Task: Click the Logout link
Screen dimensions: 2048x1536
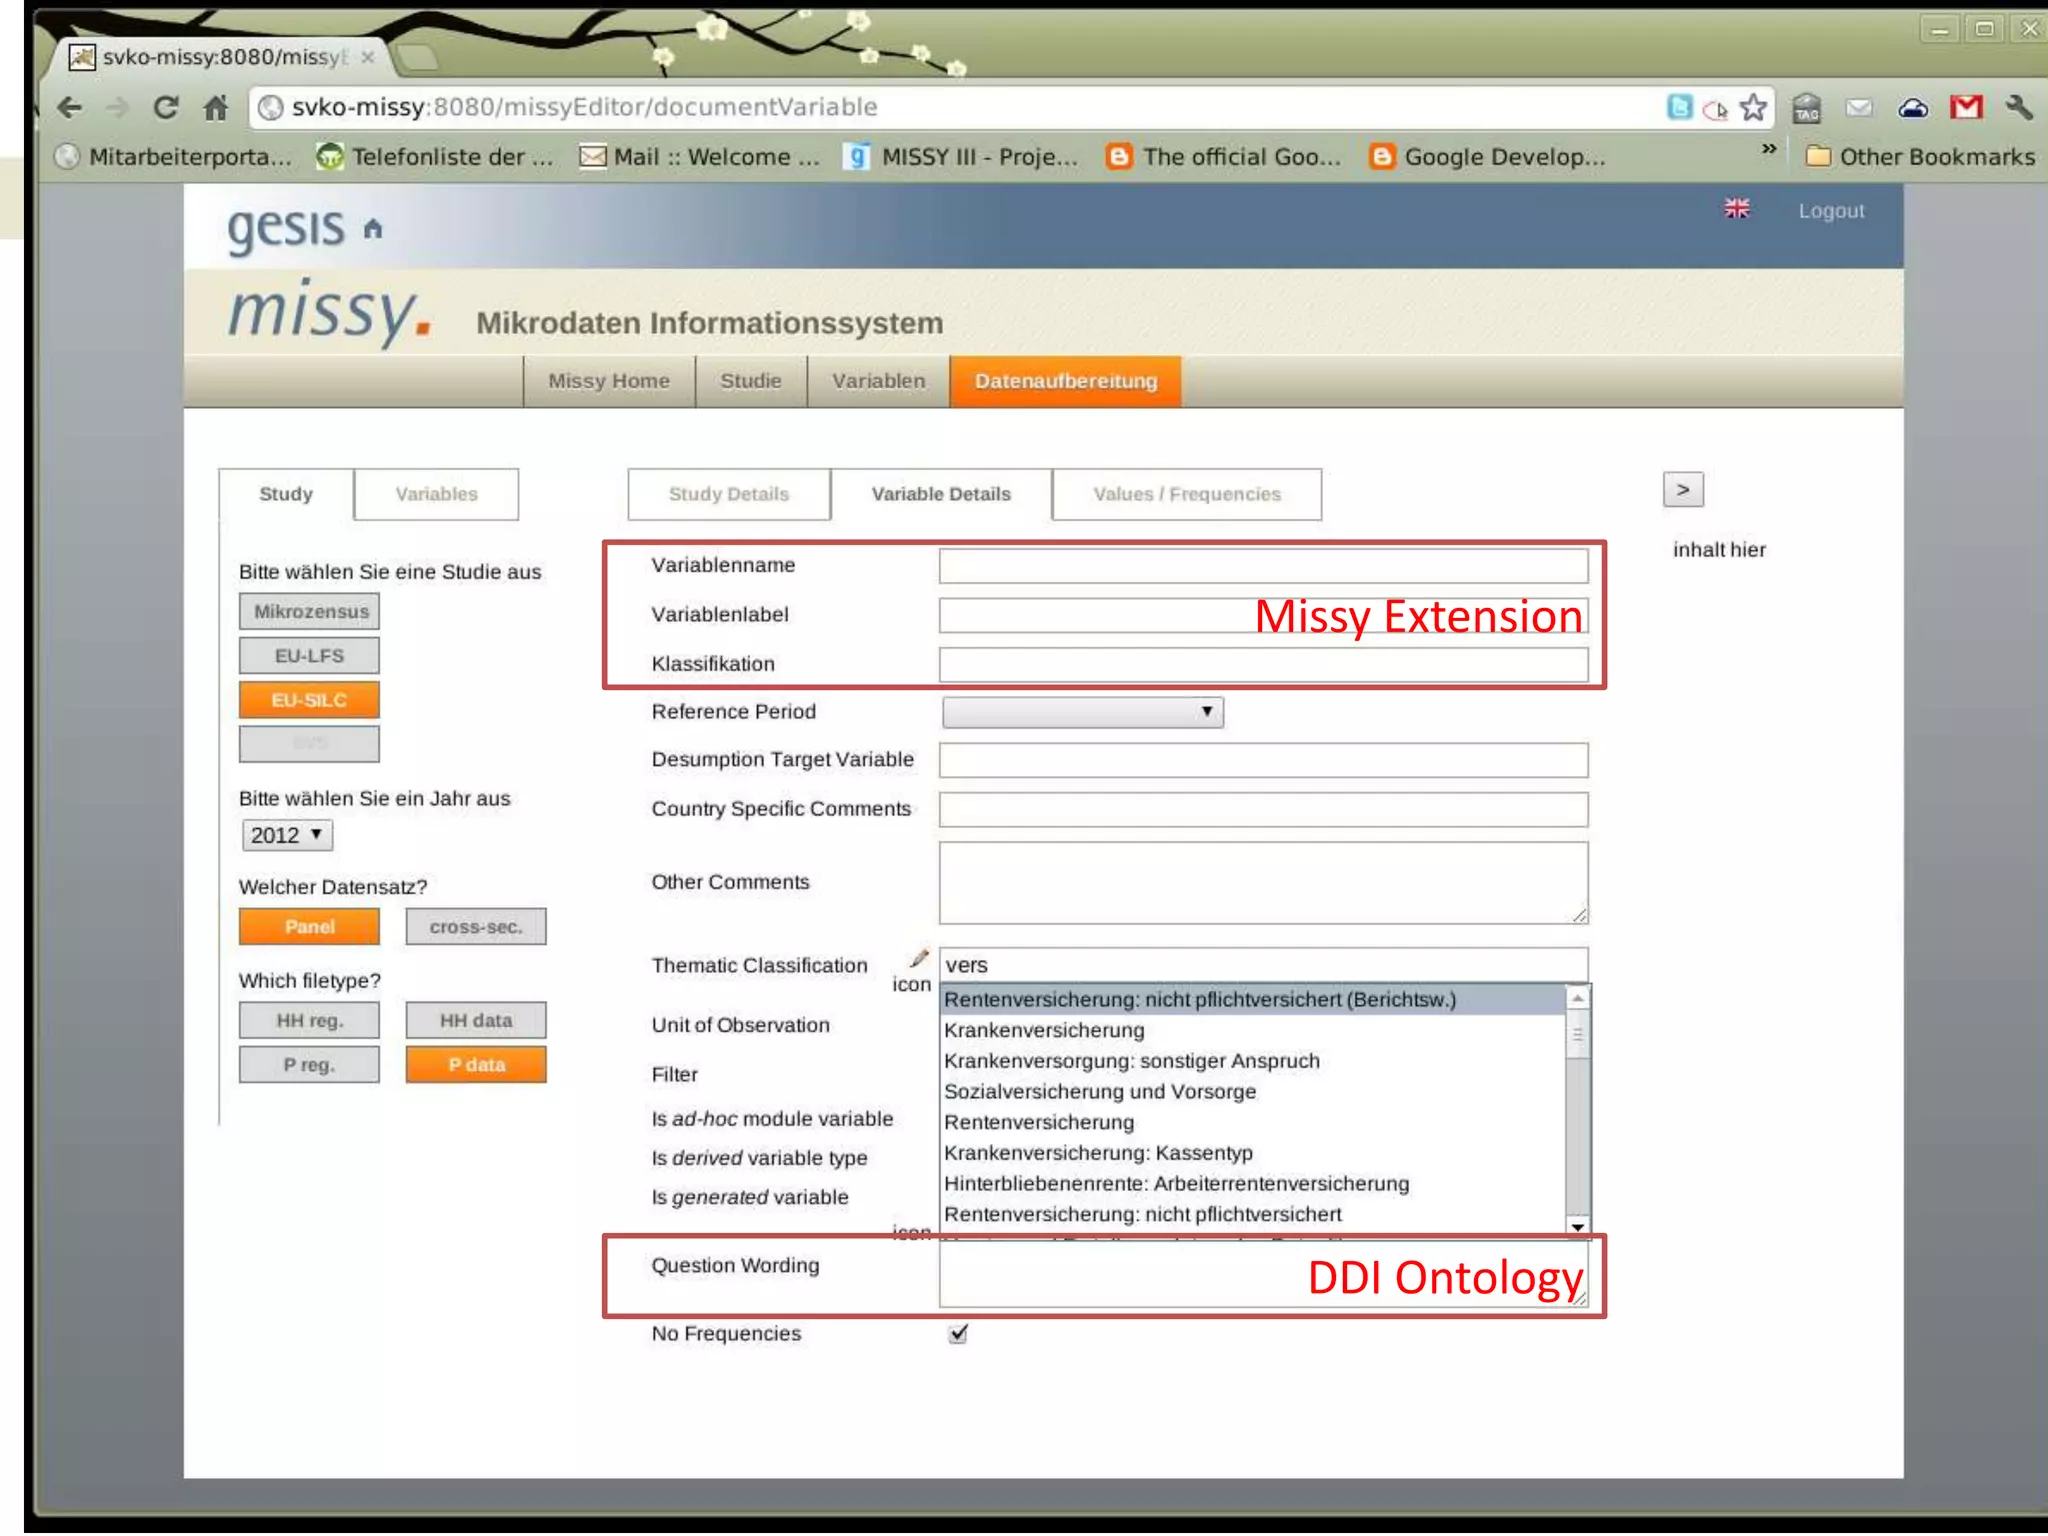Action: coord(1831,211)
